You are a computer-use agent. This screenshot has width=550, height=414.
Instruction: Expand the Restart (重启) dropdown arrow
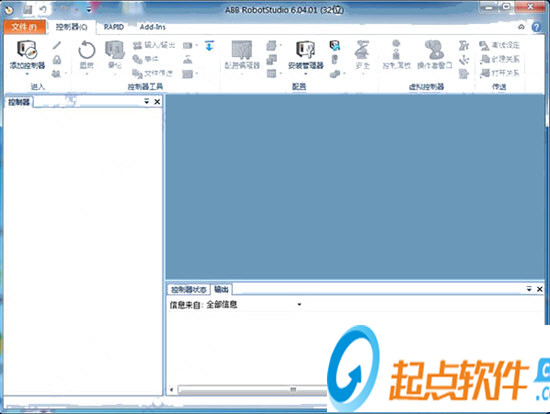87,74
